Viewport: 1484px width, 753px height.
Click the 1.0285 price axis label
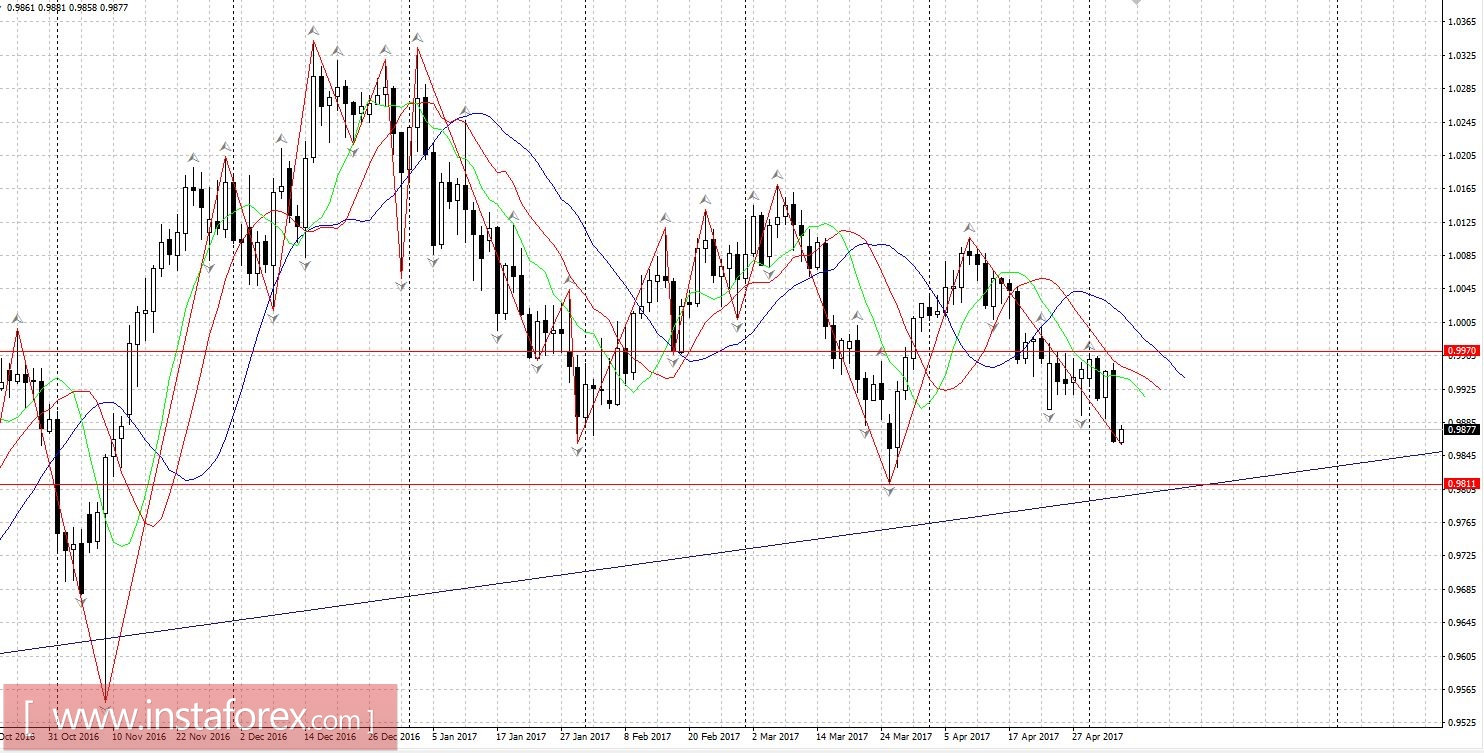point(1461,89)
